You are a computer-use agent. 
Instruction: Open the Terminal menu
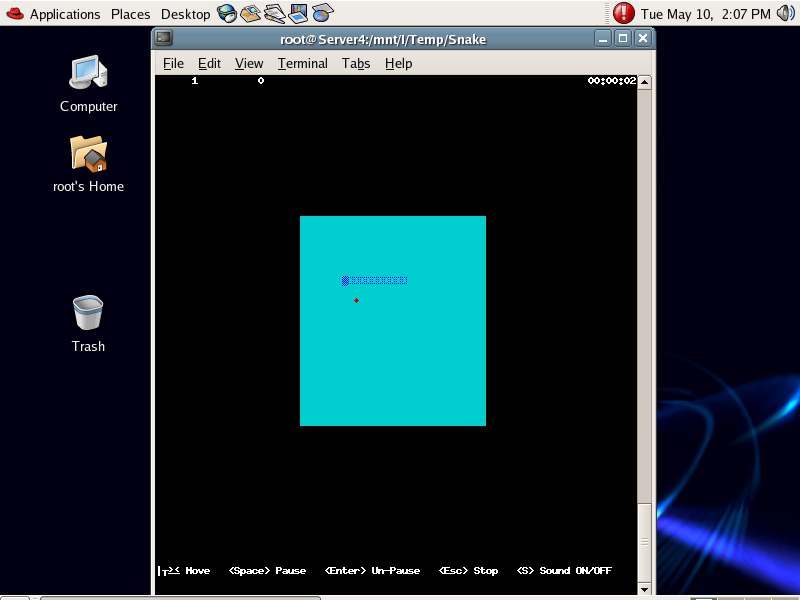302,63
